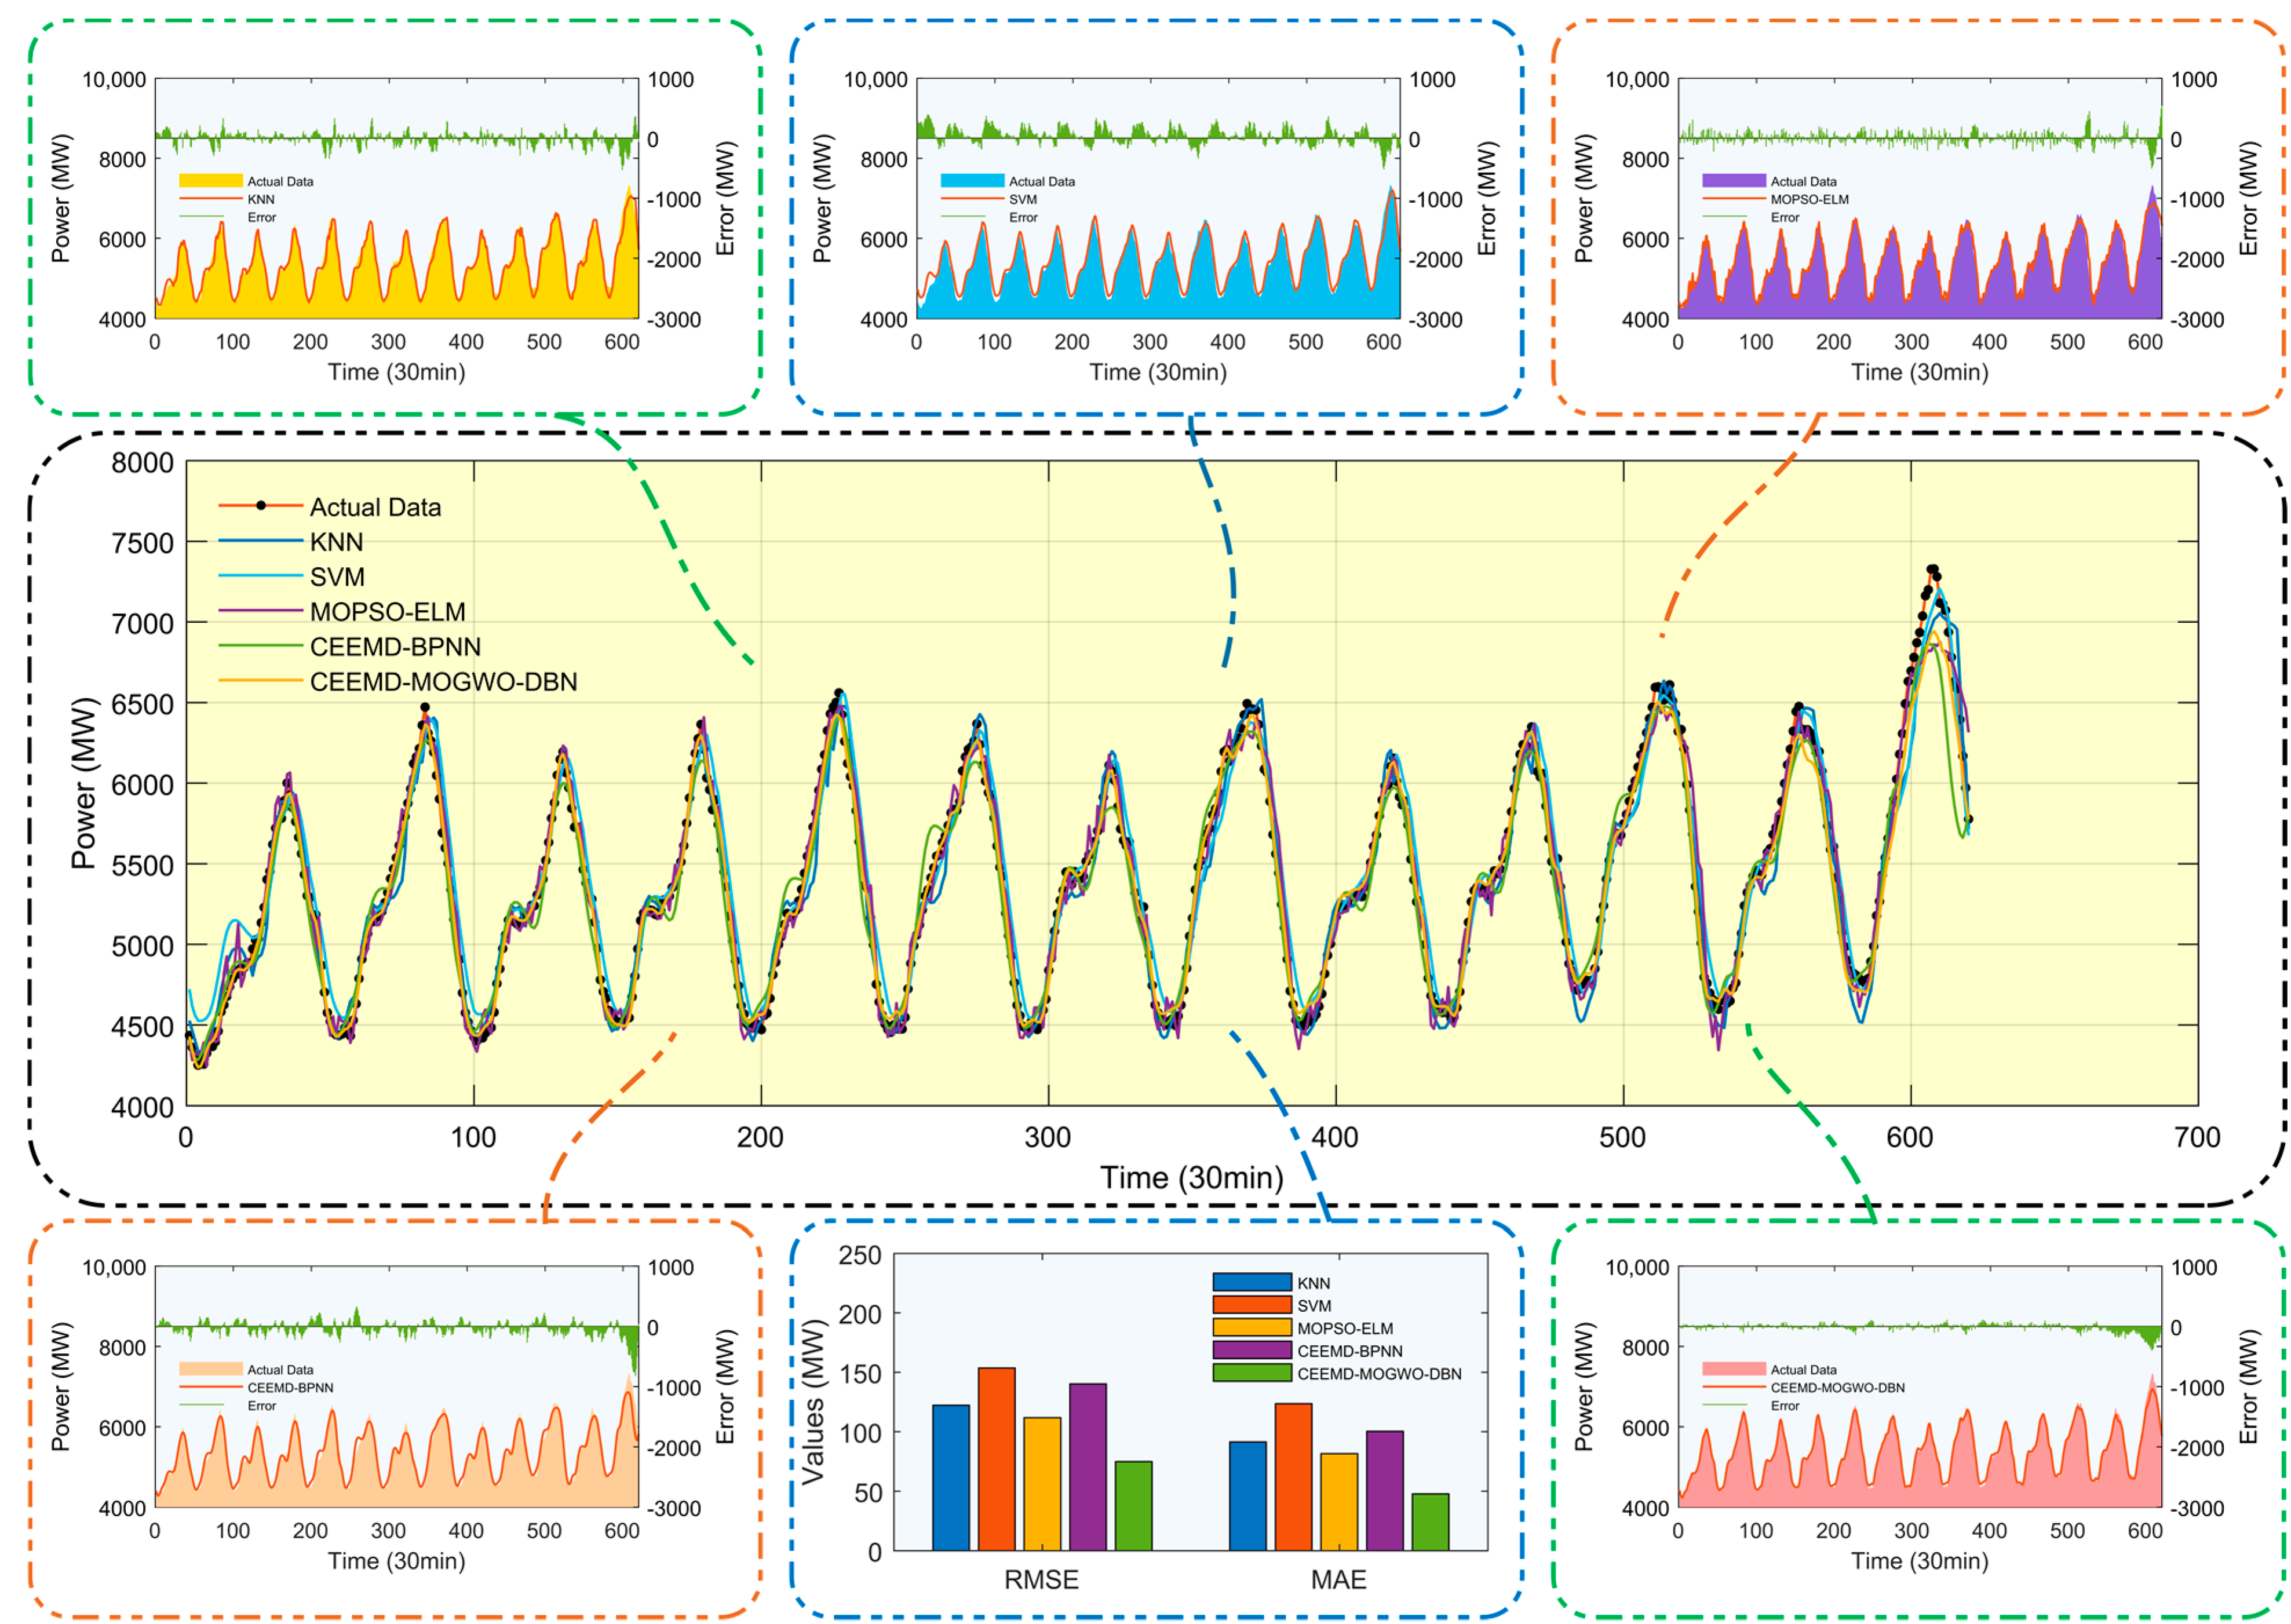Select the orange SVM swatch in bar chart legend
This screenshot has width=2291, height=1624.
pos(1251,1305)
